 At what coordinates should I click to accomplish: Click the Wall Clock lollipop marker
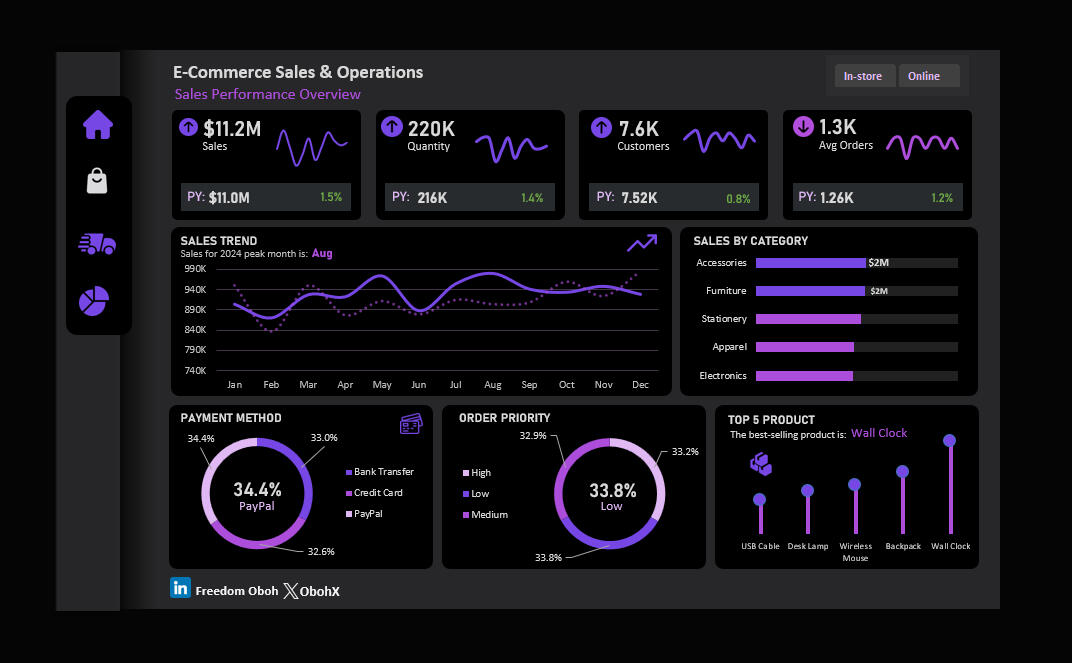tap(949, 441)
